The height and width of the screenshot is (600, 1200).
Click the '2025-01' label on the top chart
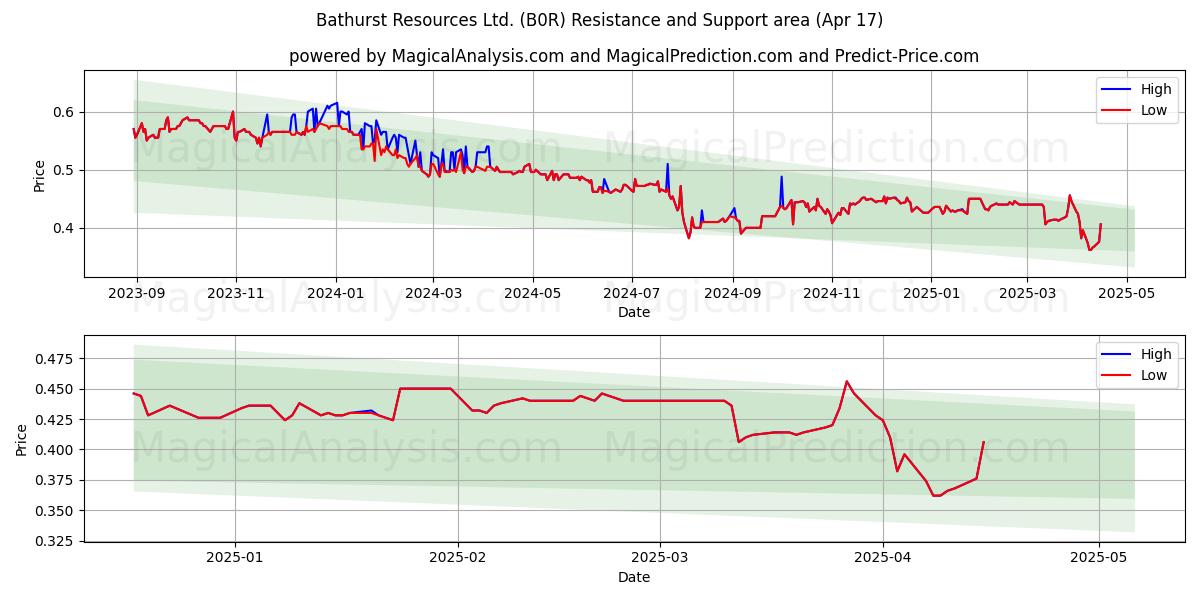point(930,293)
